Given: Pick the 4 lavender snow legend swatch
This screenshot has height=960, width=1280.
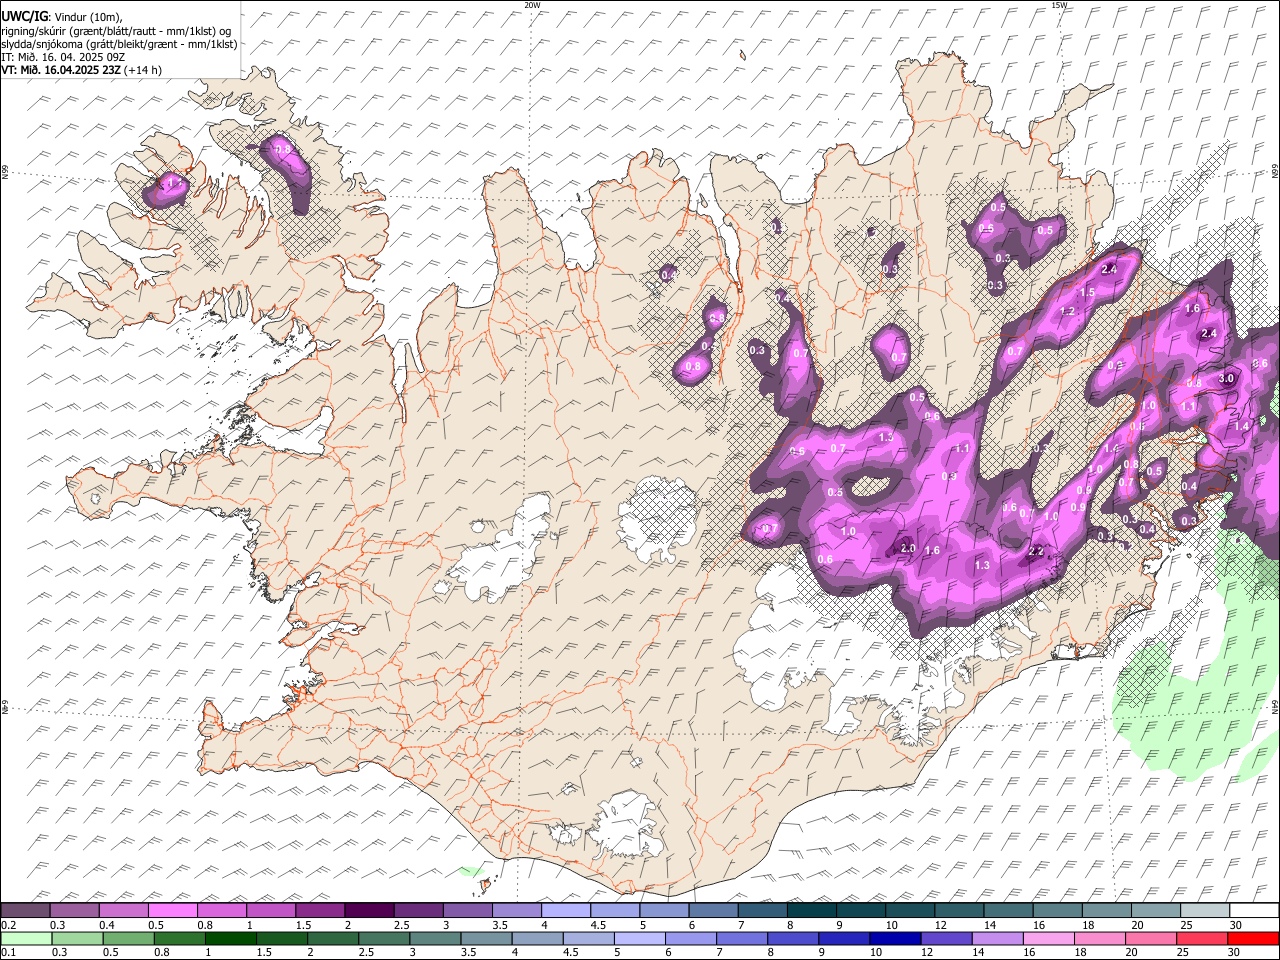Looking at the screenshot, I should 565,911.
